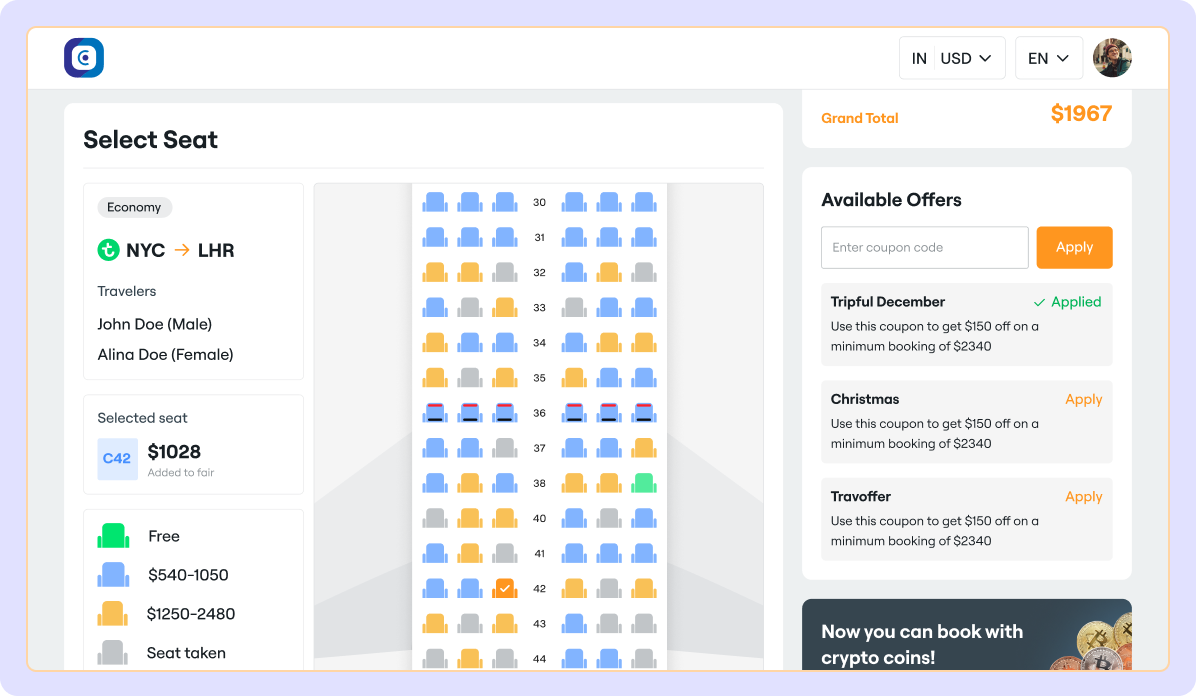Apply the Christmas coupon offer
Image resolution: width=1196 pixels, height=696 pixels.
1084,399
